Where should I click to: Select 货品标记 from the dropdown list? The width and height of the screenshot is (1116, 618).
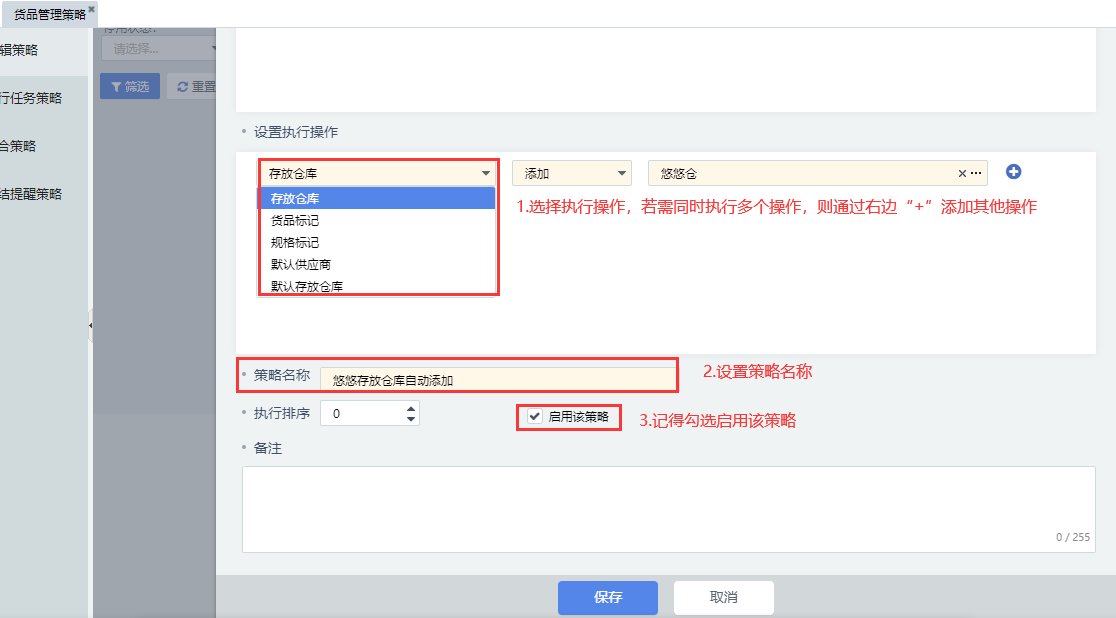coord(296,220)
